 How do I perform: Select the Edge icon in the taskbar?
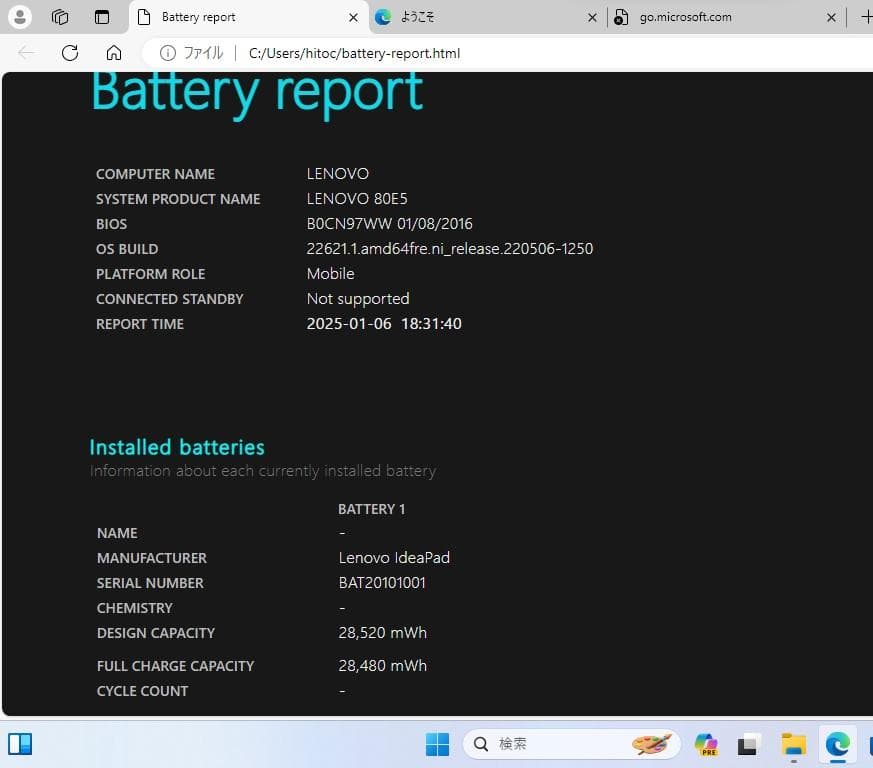click(x=837, y=744)
